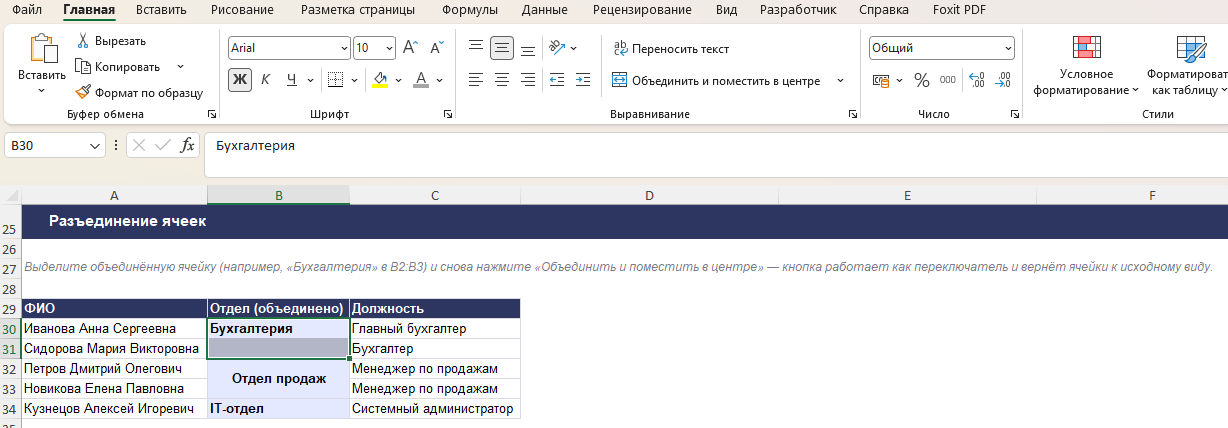The height and width of the screenshot is (428, 1228).
Task: Open Шрифт dialog launcher
Action: click(446, 115)
